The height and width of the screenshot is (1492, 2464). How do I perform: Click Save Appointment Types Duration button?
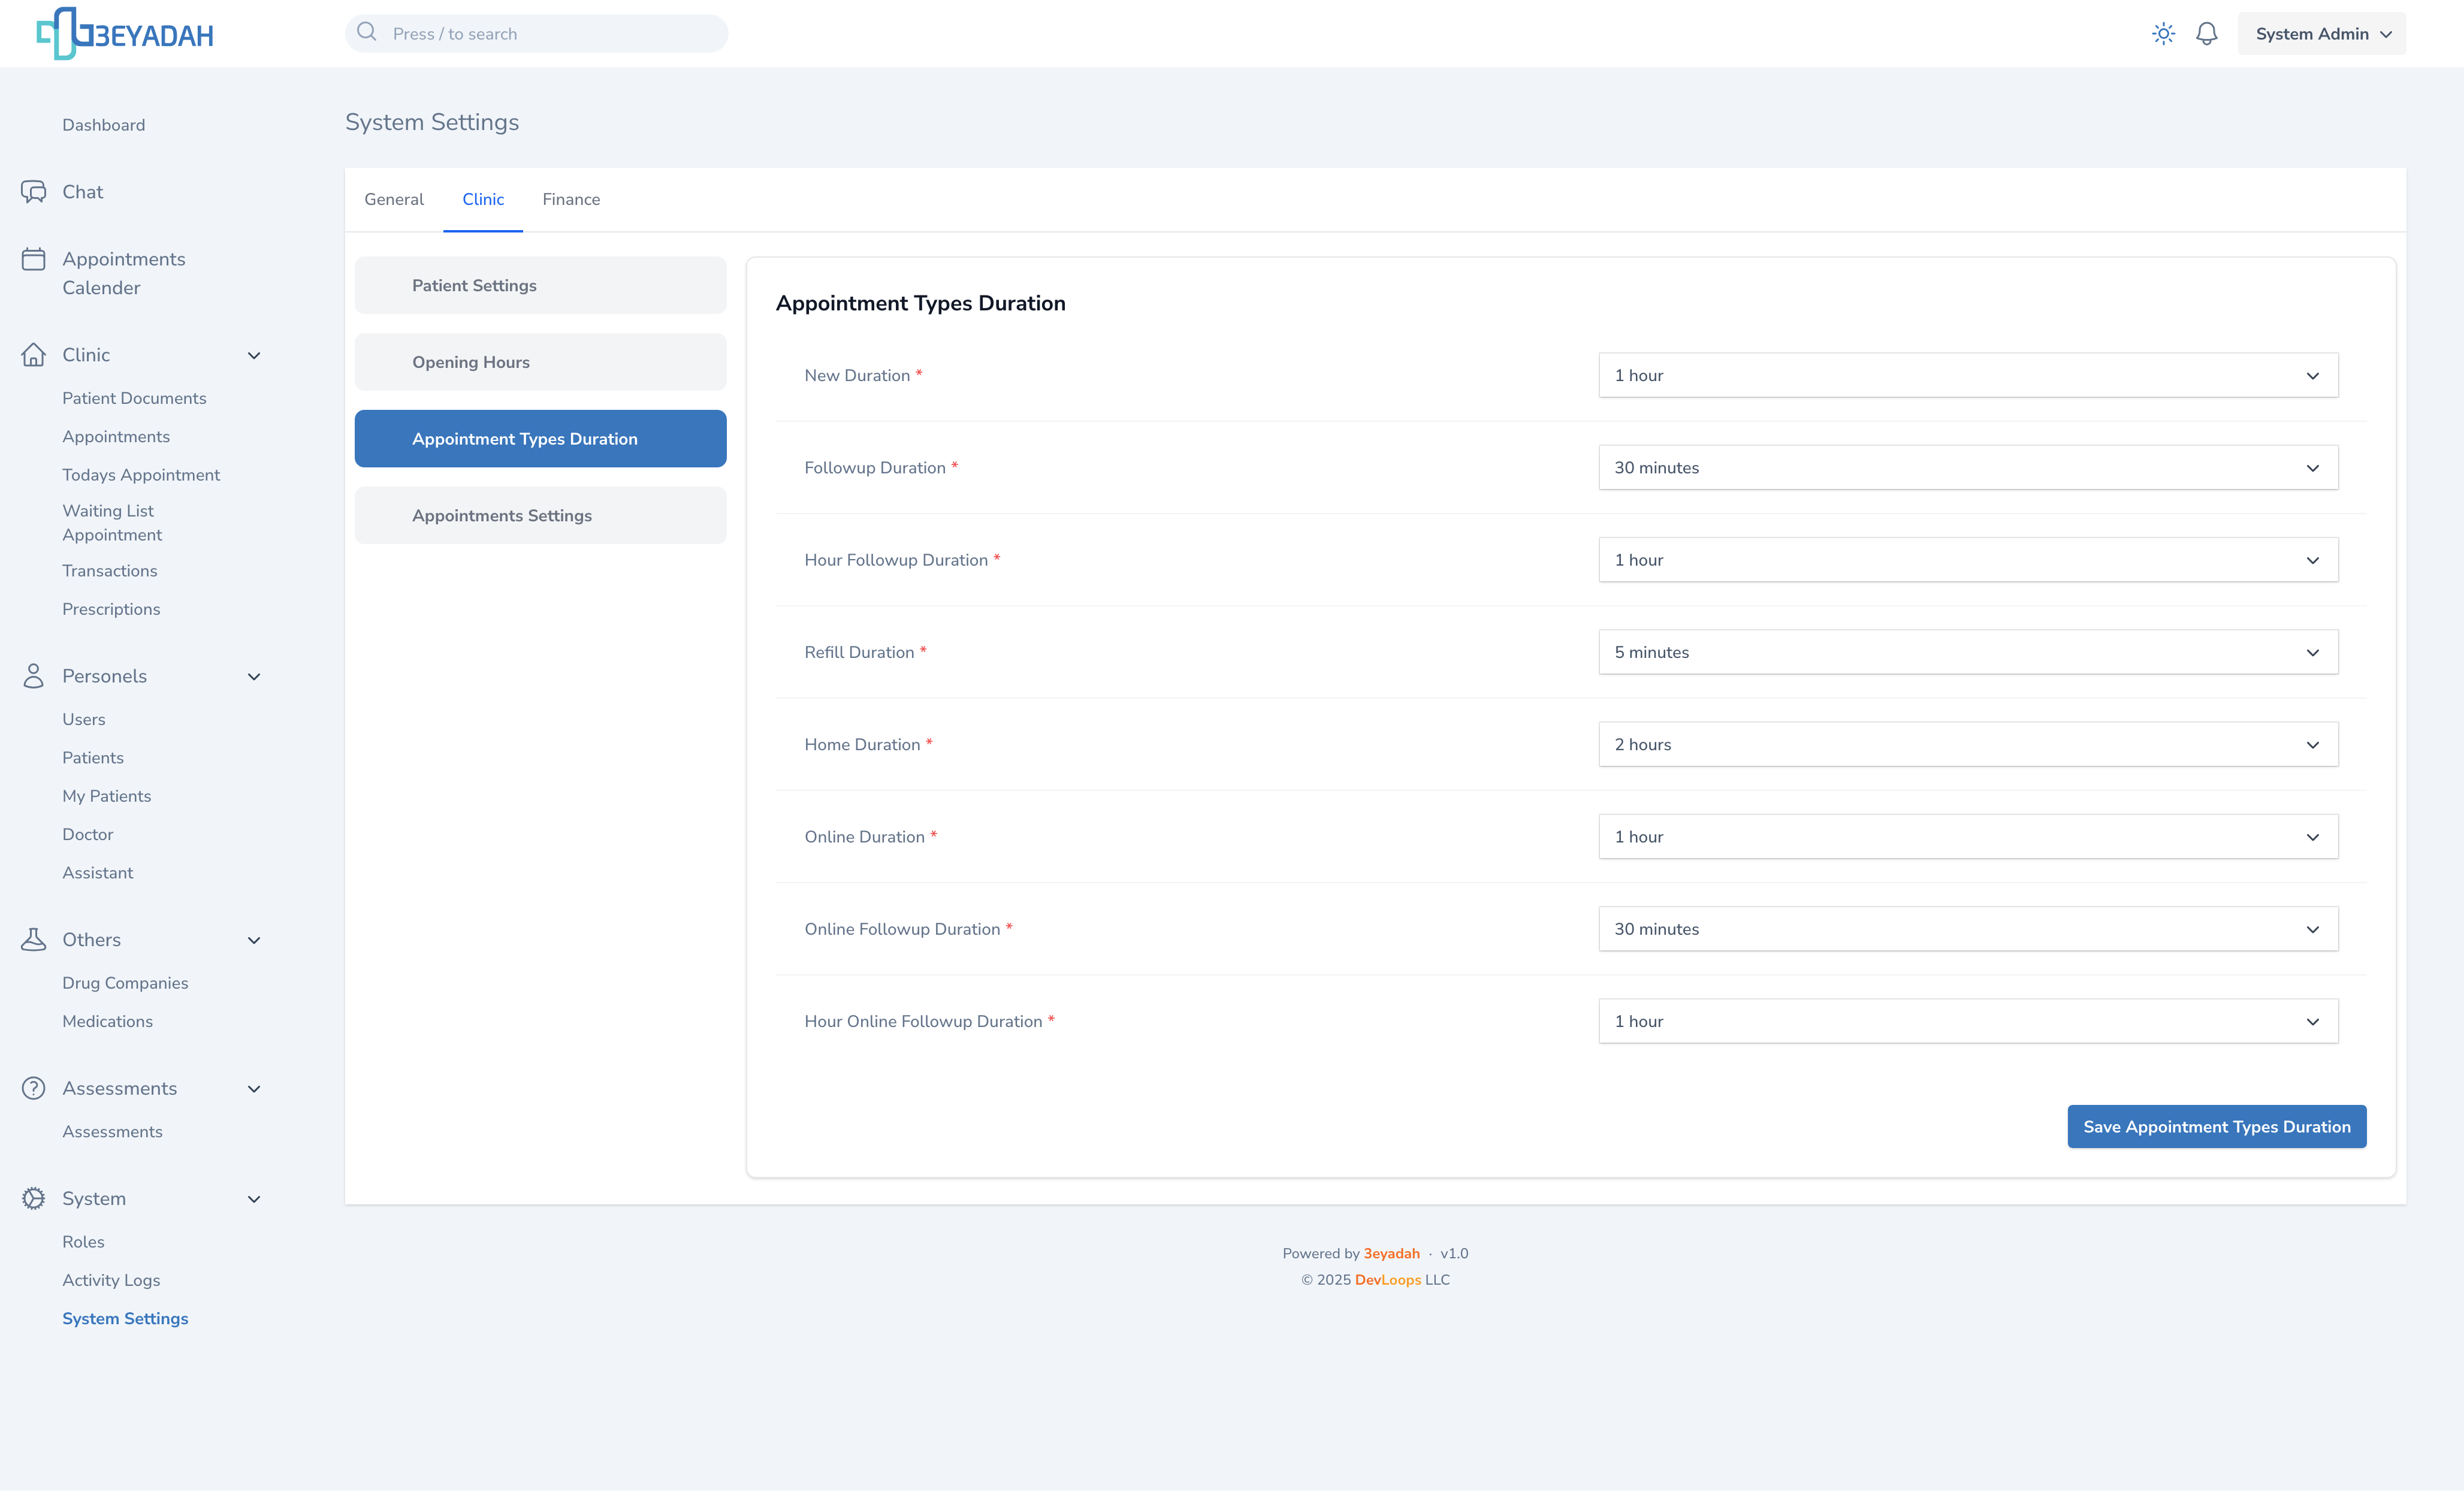tap(2216, 1127)
